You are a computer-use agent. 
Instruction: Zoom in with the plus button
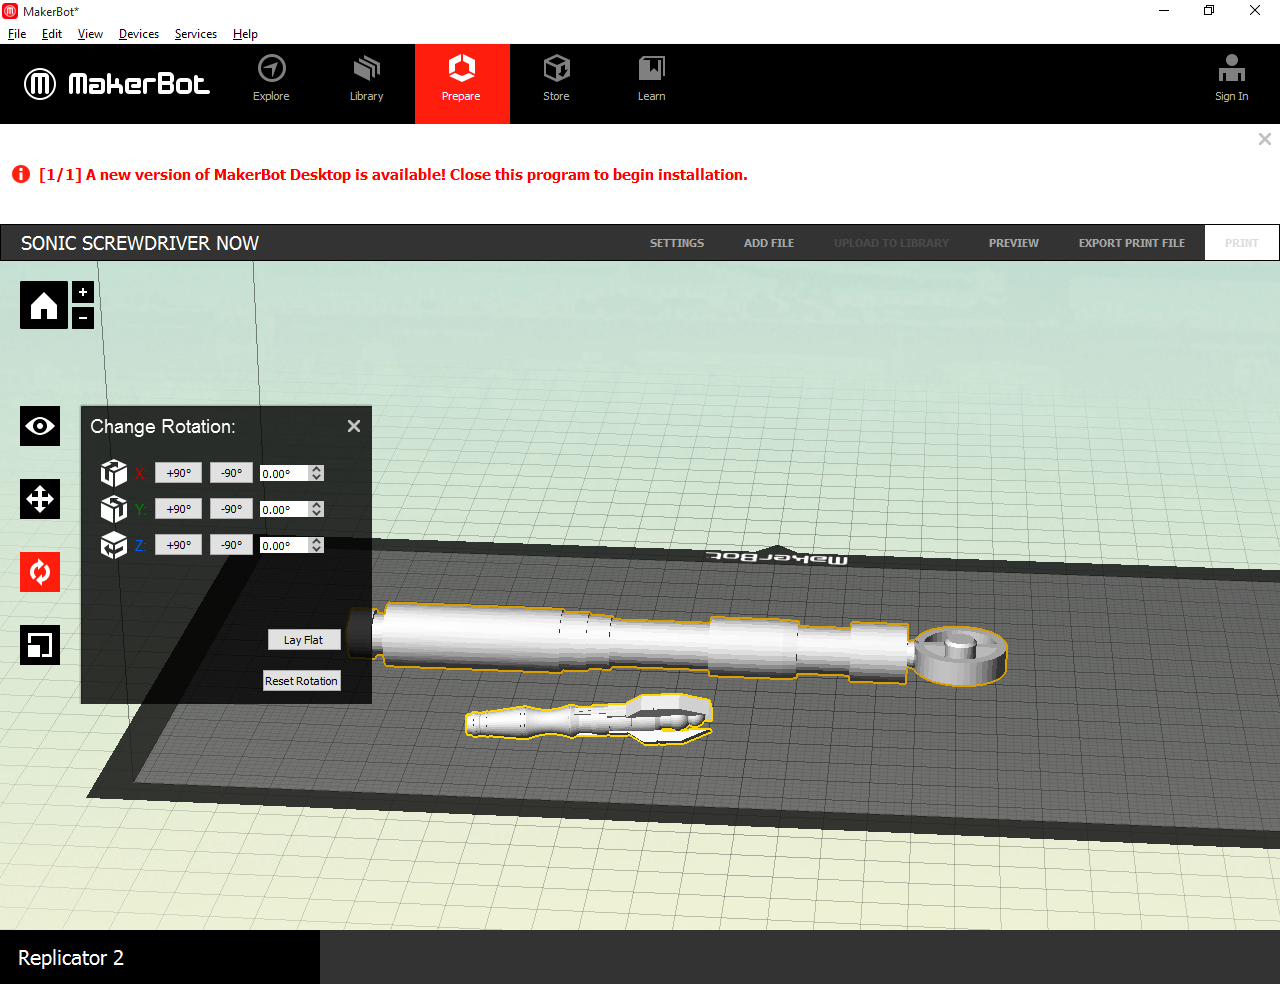(83, 292)
